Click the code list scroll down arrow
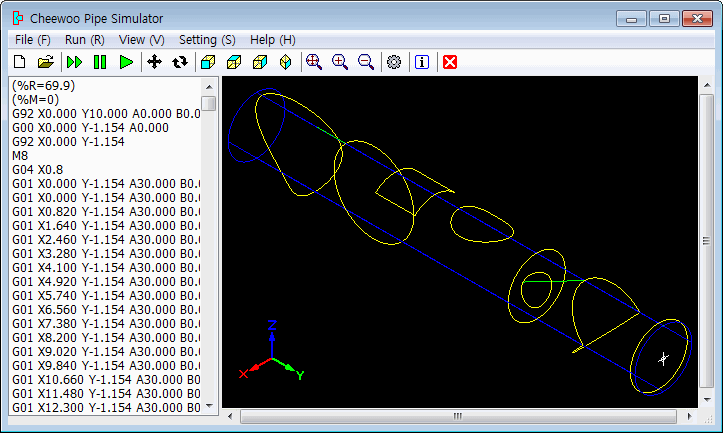 coord(209,406)
